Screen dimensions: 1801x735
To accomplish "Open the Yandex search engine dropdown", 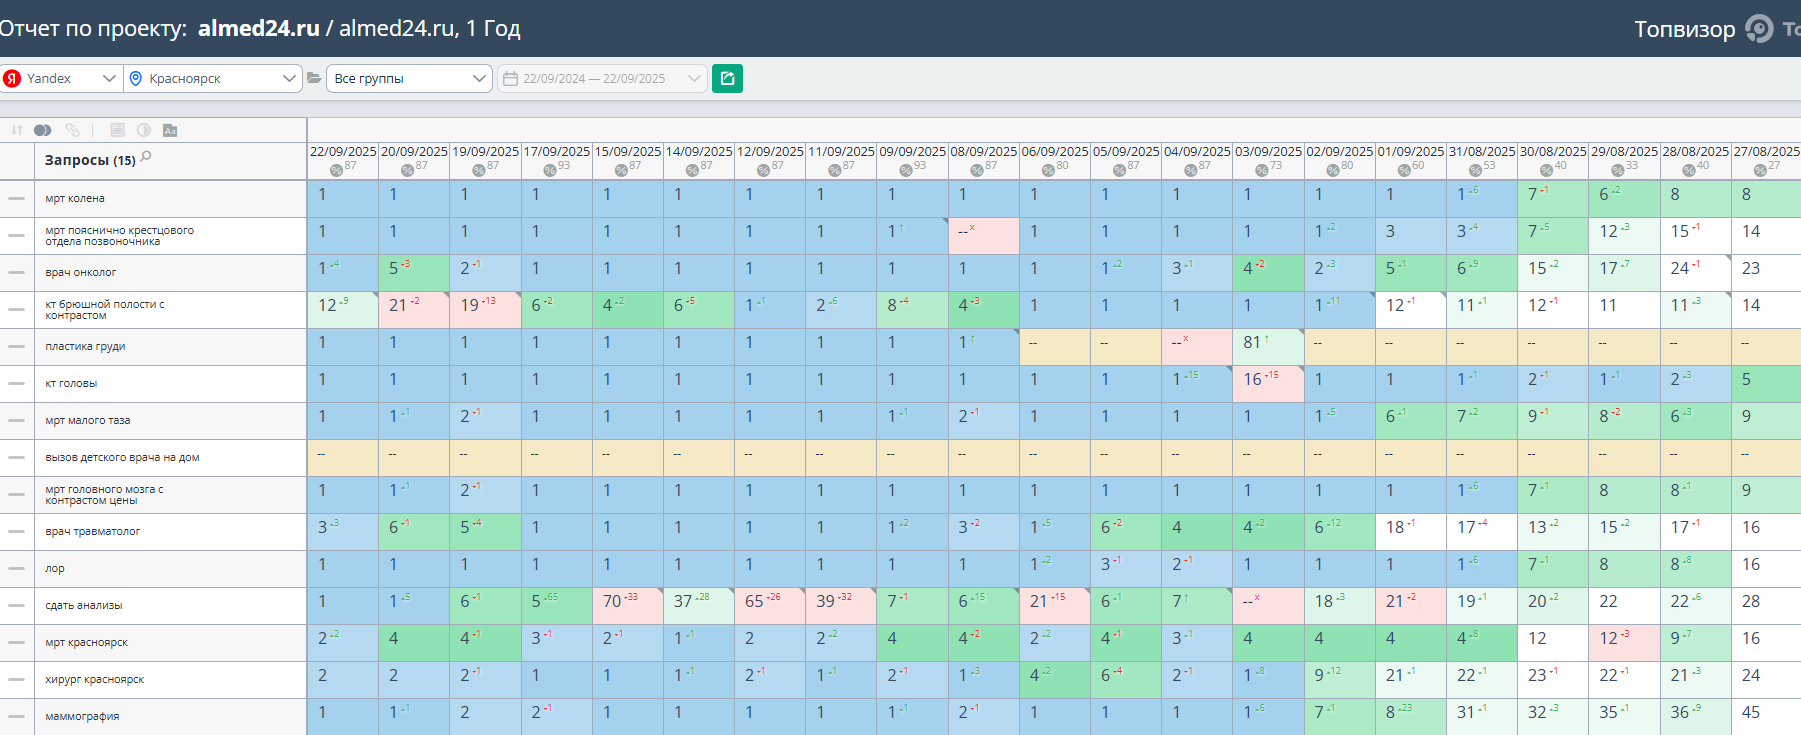I will [x=61, y=78].
